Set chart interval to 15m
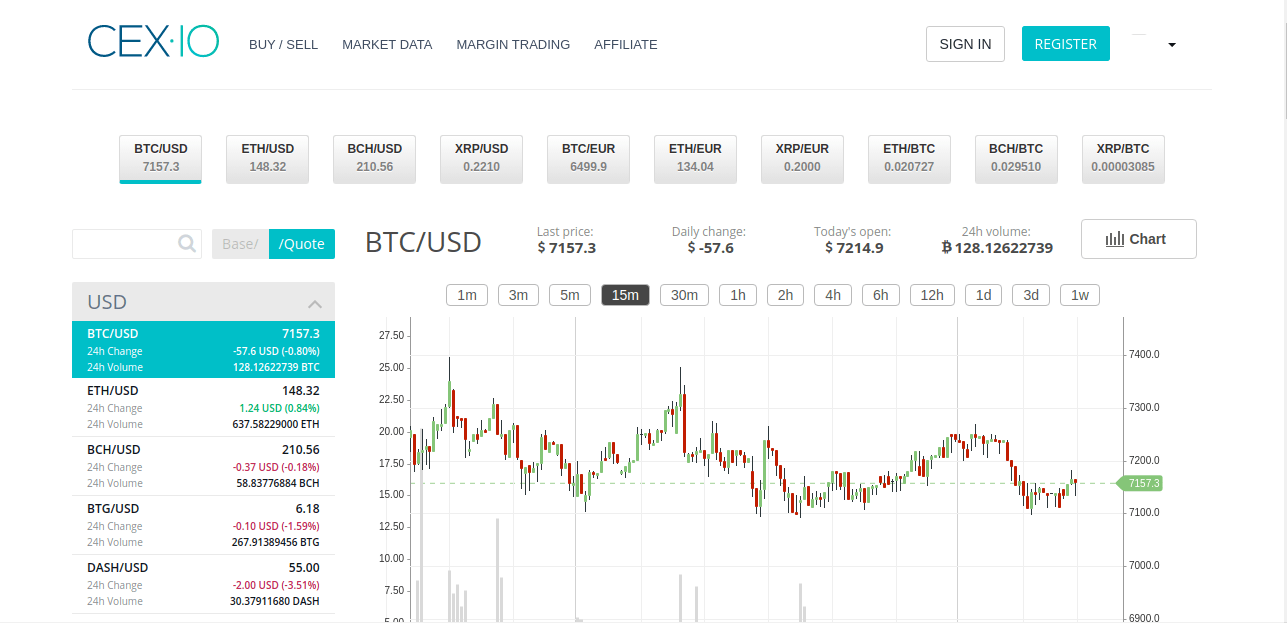Viewport: 1287px width, 623px height. coord(625,295)
